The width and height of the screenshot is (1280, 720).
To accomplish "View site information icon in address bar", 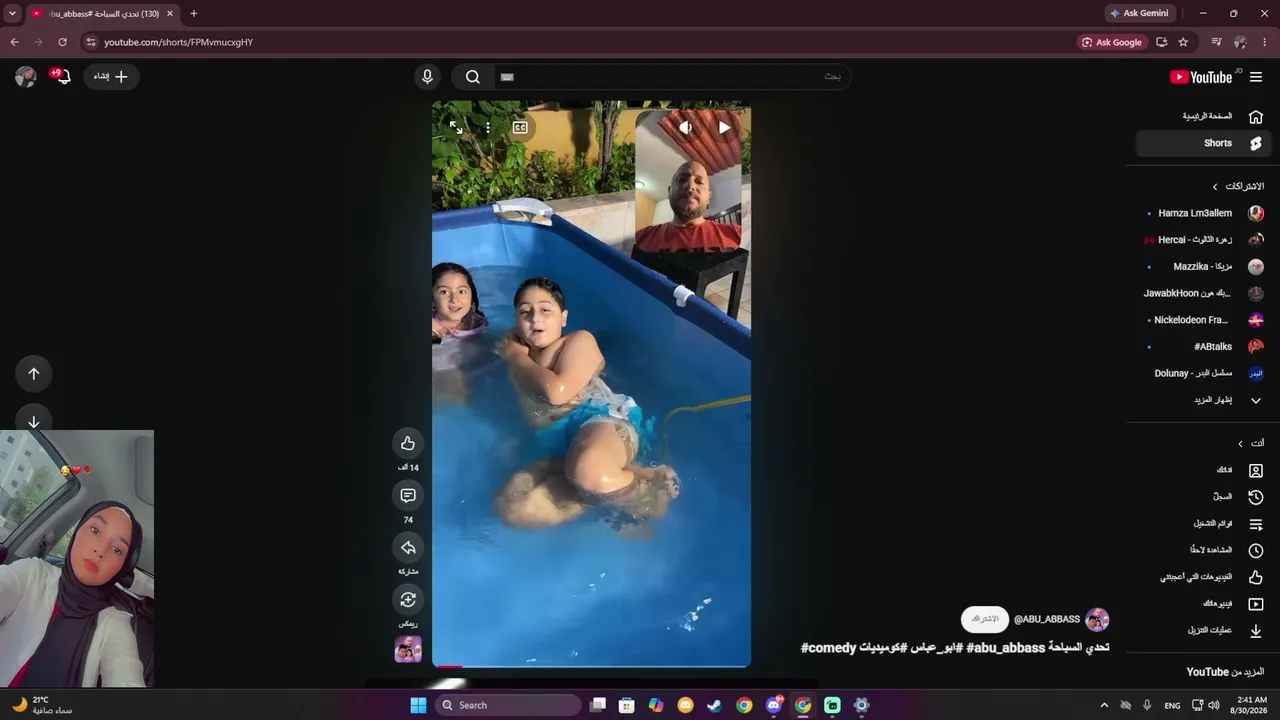I will pos(91,42).
